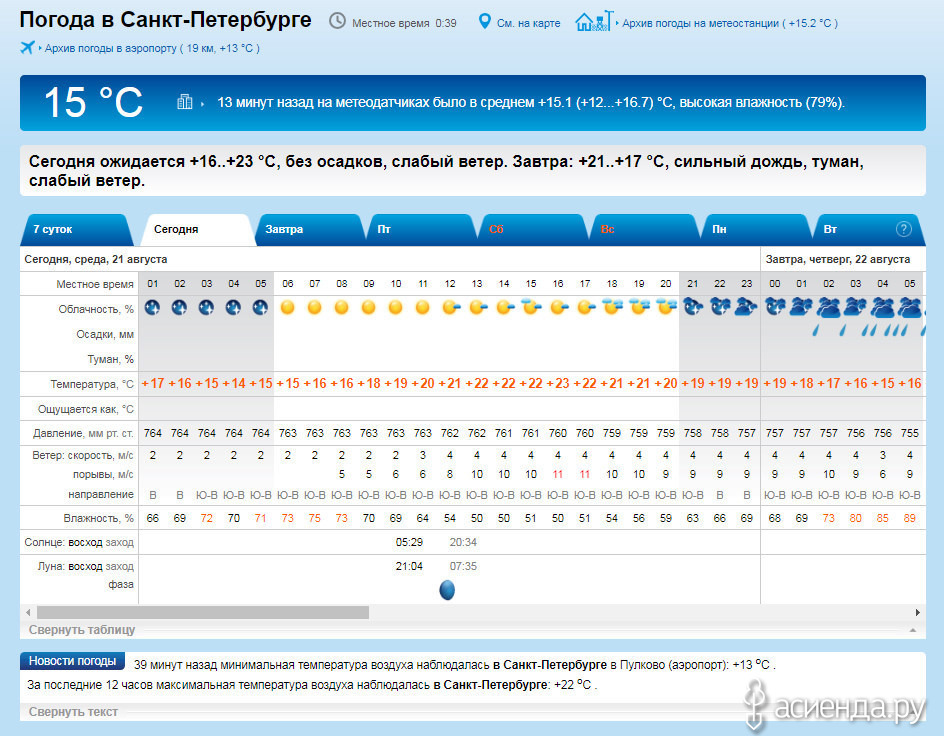Click the 'Температура, °C' row label
The image size is (944, 736).
(92, 384)
